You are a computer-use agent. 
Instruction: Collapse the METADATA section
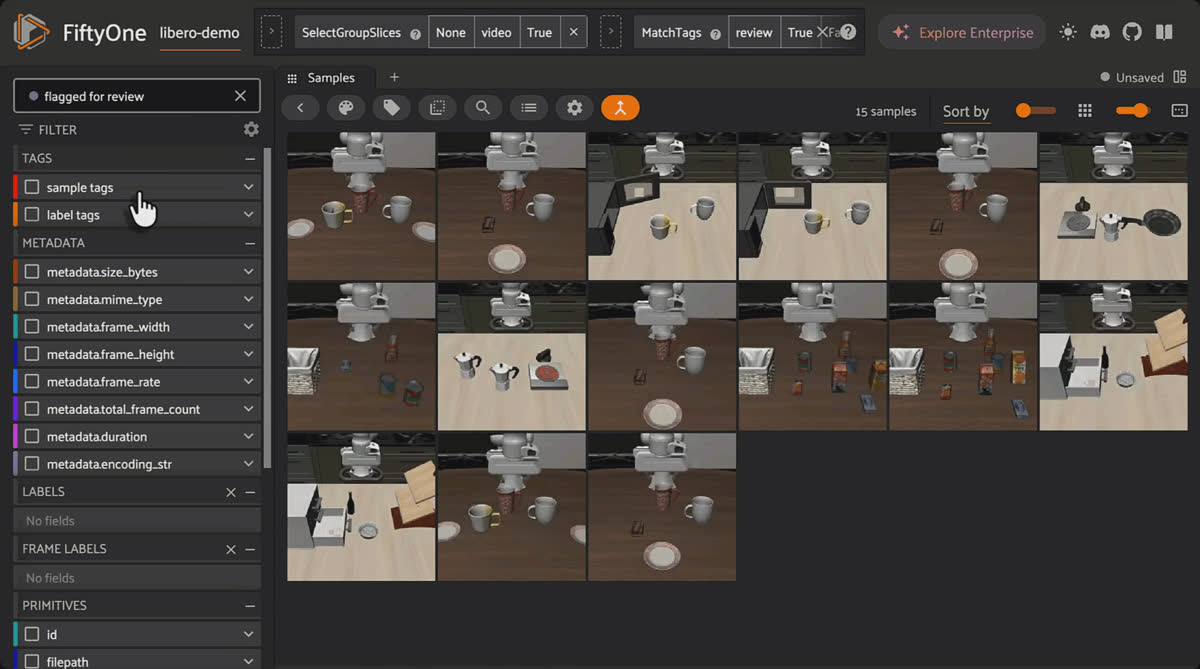[250, 243]
